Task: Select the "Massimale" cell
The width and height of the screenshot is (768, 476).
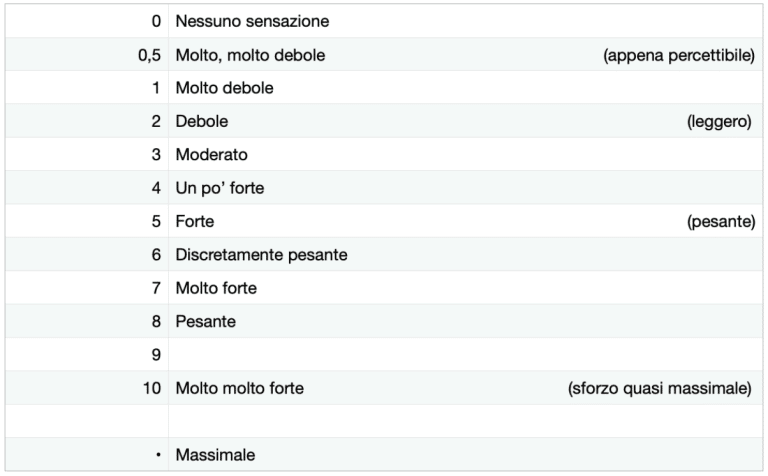Action: tap(215, 455)
